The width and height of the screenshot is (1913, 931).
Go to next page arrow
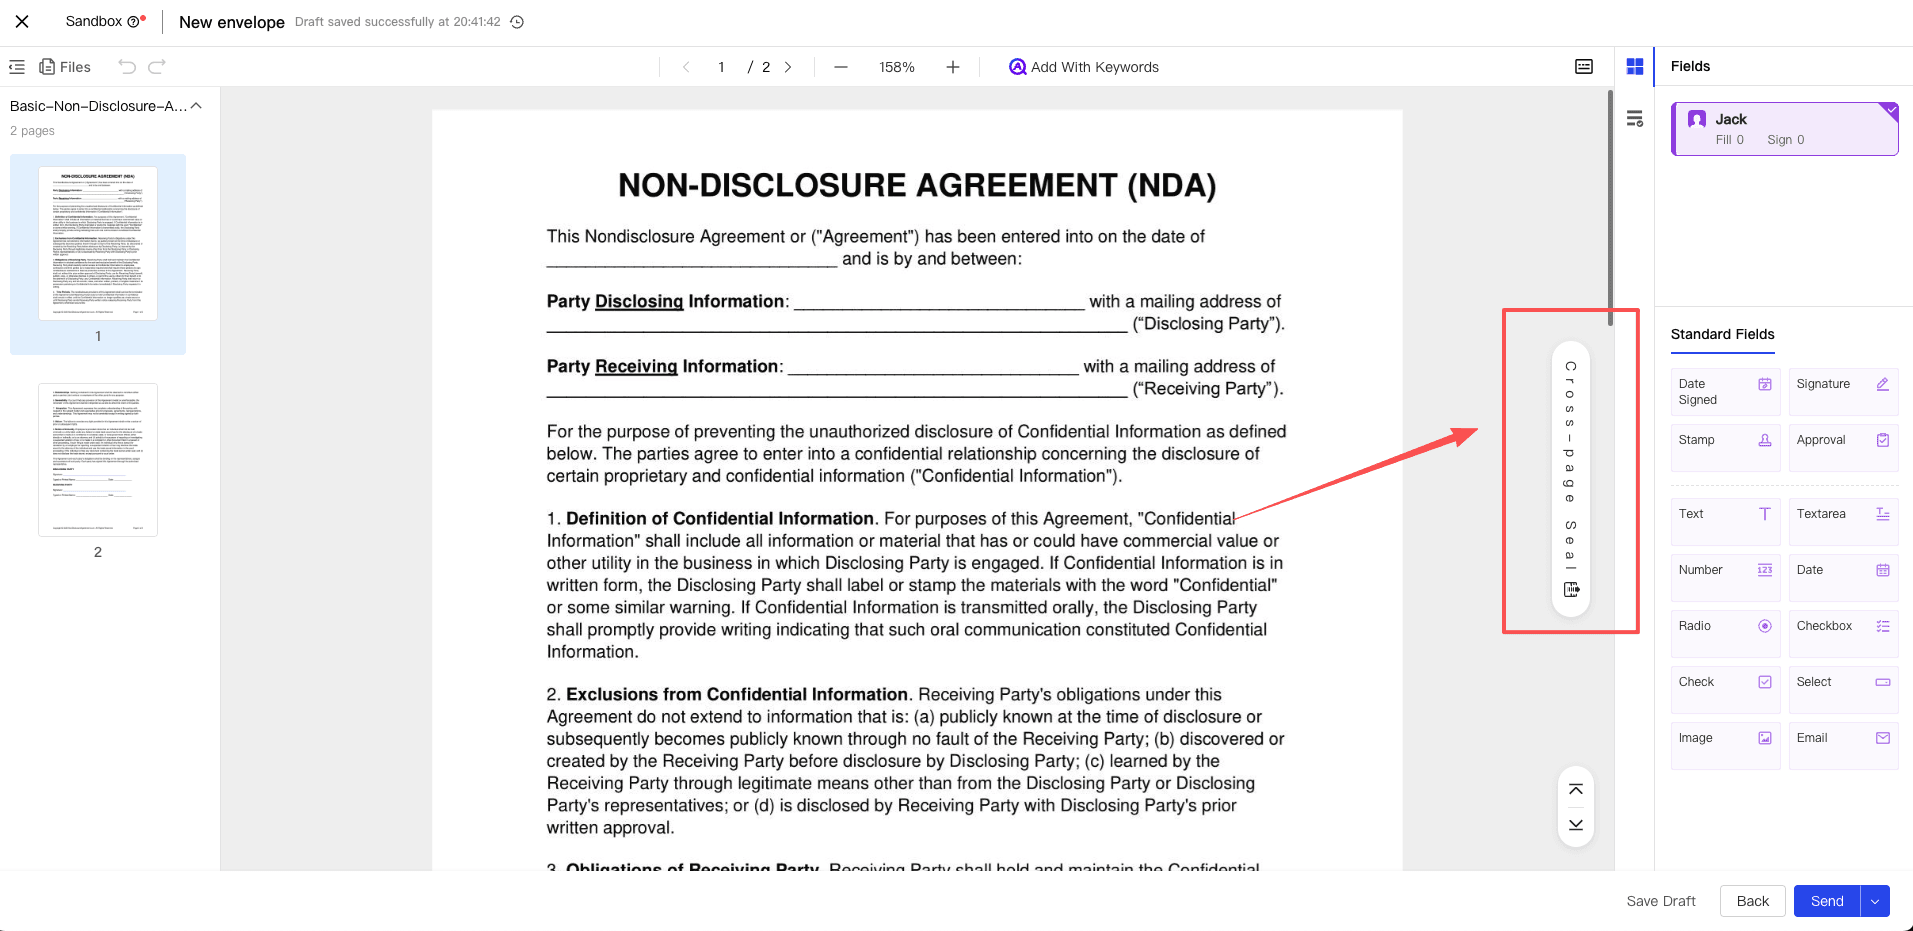[x=788, y=67]
